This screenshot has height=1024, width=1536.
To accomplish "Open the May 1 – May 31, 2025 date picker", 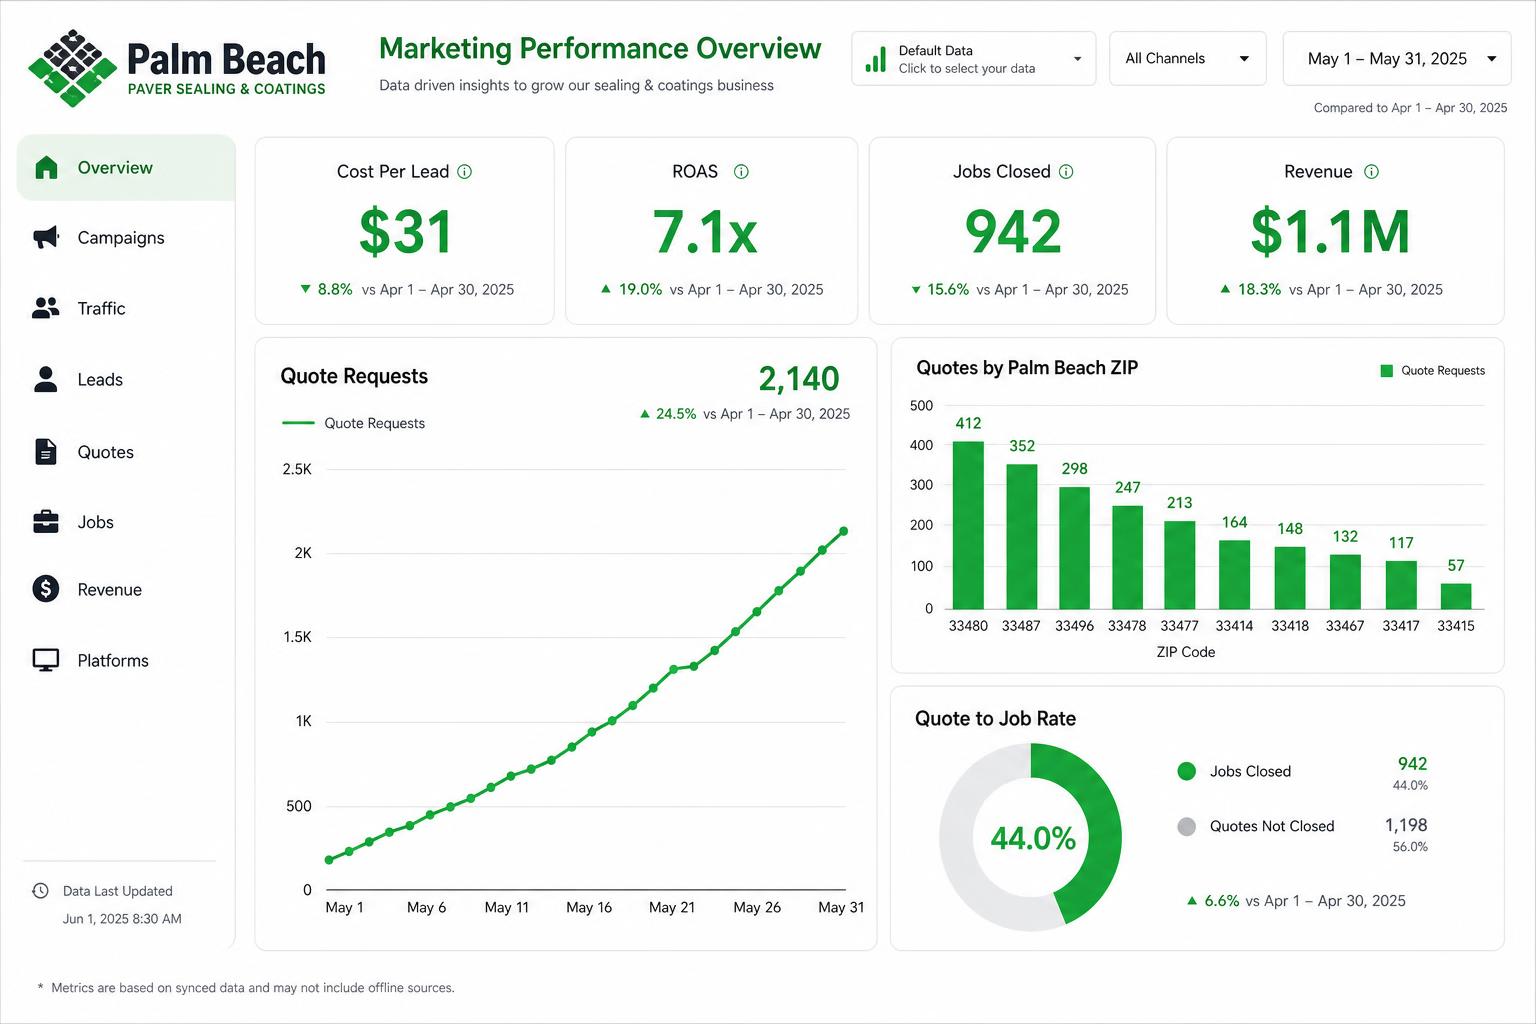I will coord(1397,59).
